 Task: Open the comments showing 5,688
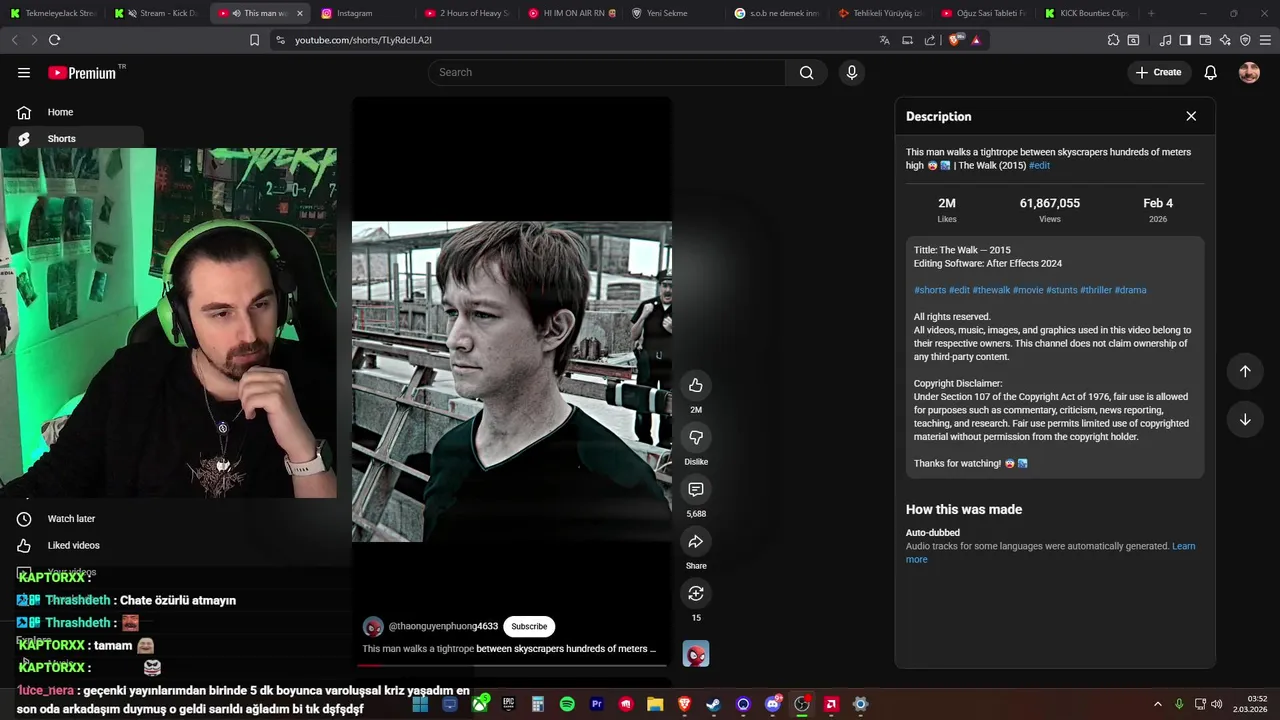pyautogui.click(x=696, y=489)
